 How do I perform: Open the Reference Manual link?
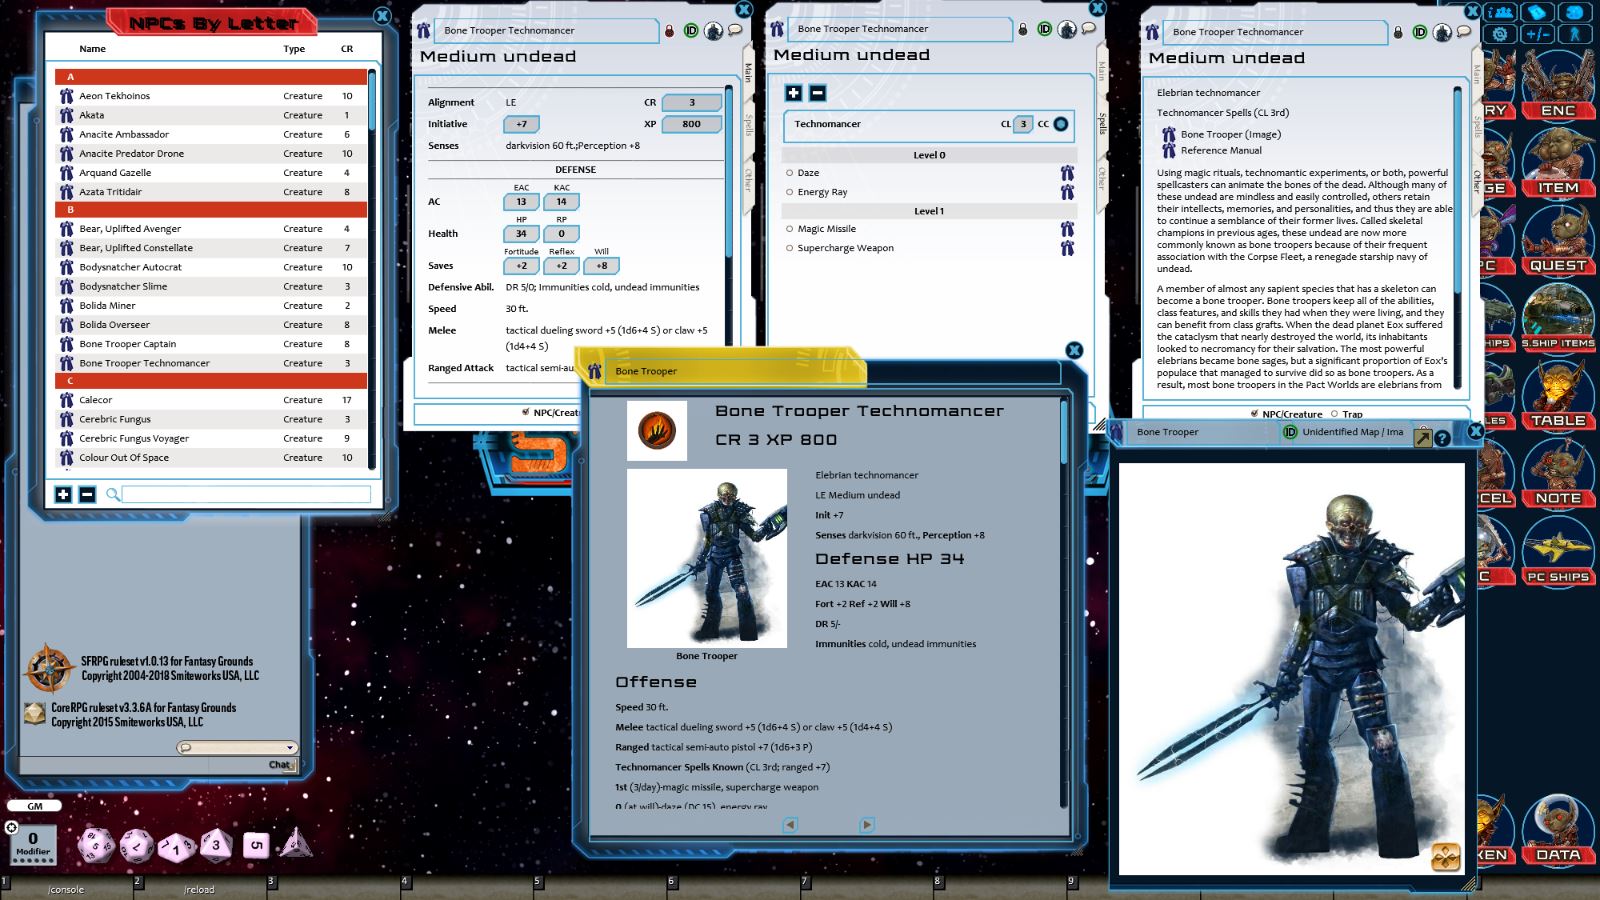click(x=1221, y=150)
